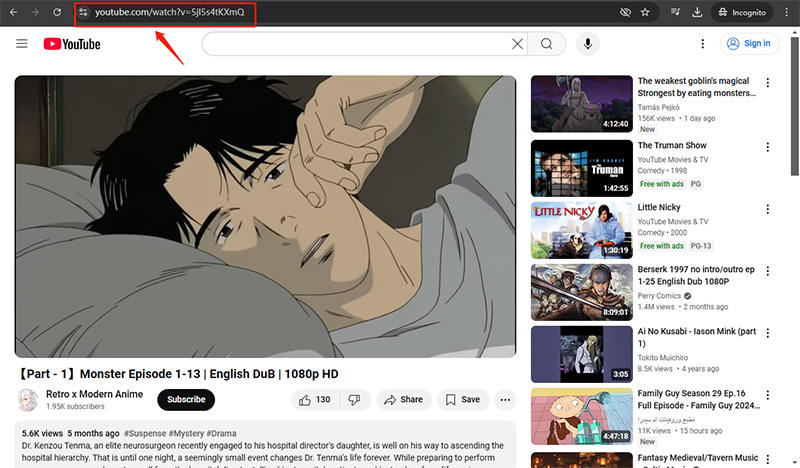Click the Monster video player
Viewport: 800px width, 468px height.
click(x=265, y=216)
